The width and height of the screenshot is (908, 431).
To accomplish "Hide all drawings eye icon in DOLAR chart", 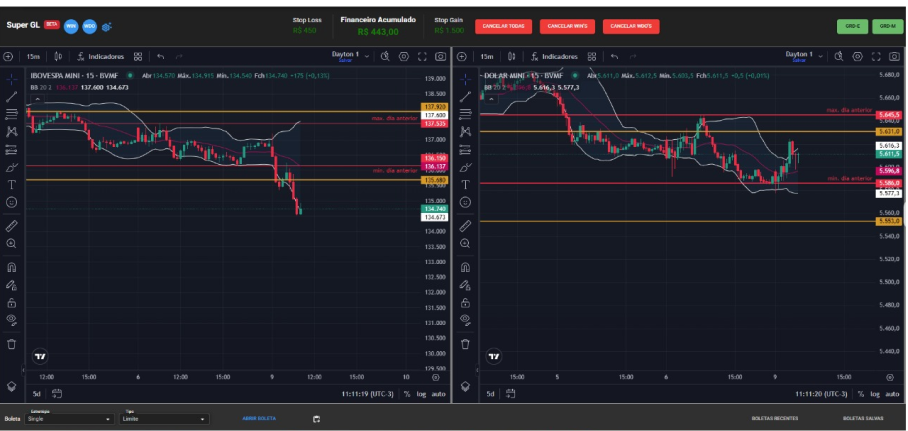I will pos(466,319).
